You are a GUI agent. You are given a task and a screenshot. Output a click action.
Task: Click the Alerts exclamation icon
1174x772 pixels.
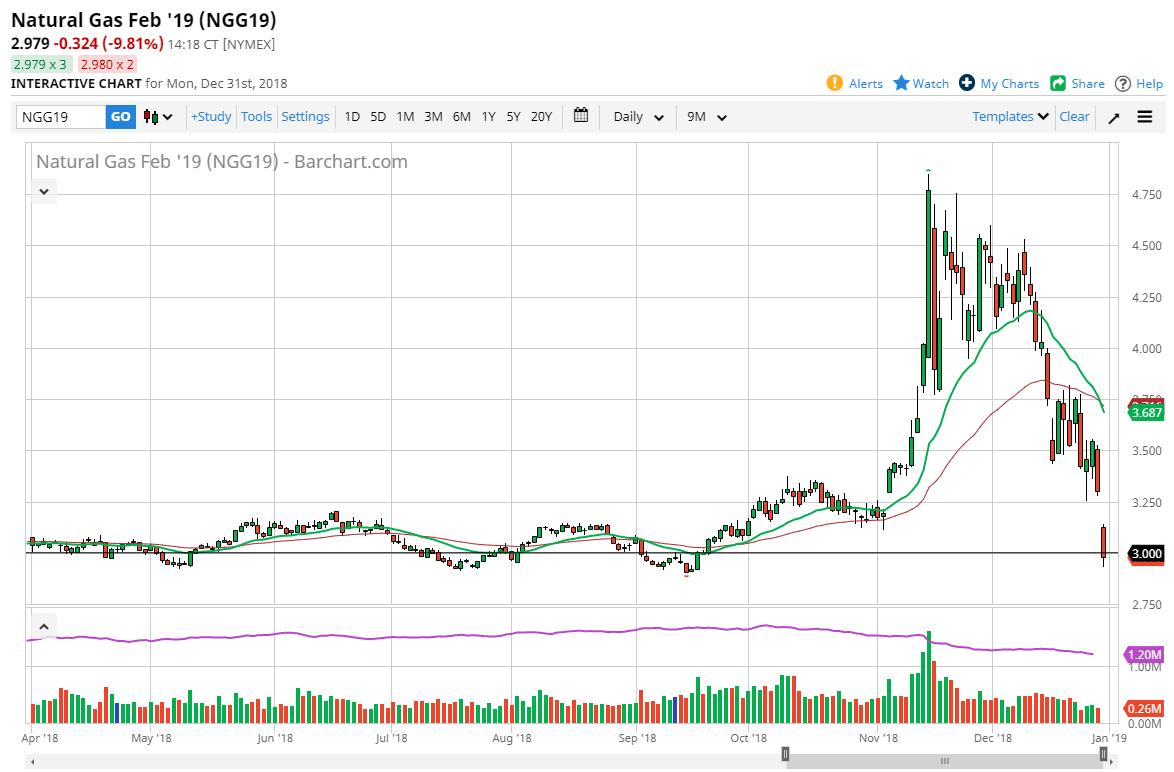(835, 83)
